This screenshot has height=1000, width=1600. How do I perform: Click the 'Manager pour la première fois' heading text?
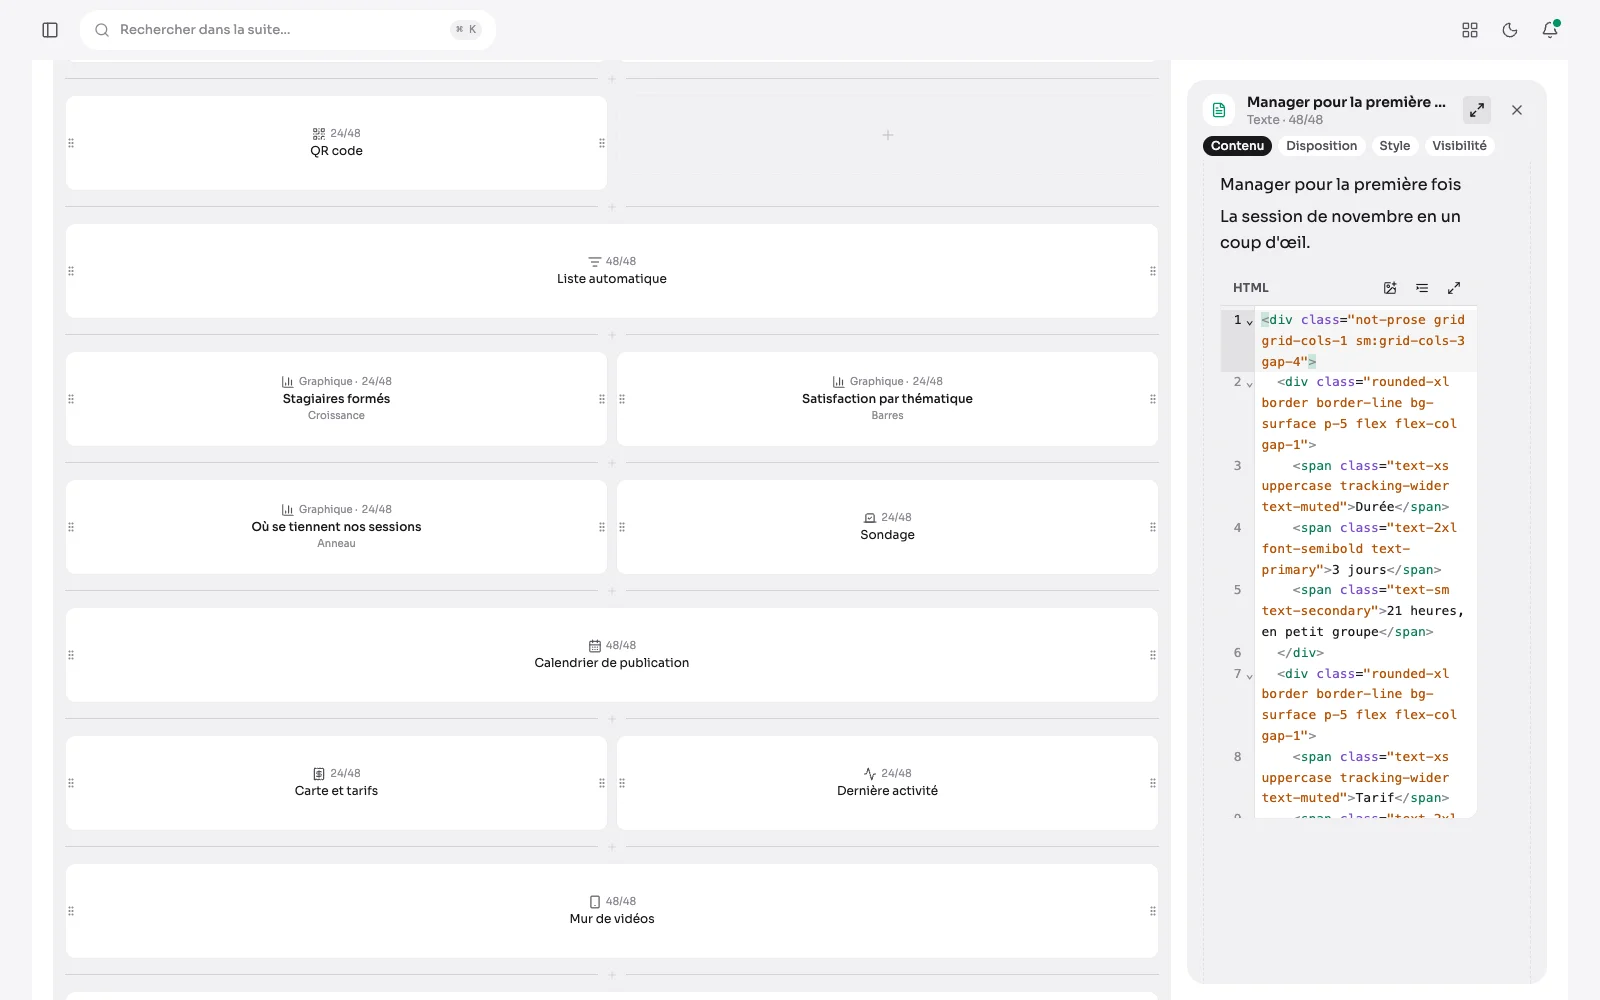pyautogui.click(x=1340, y=184)
